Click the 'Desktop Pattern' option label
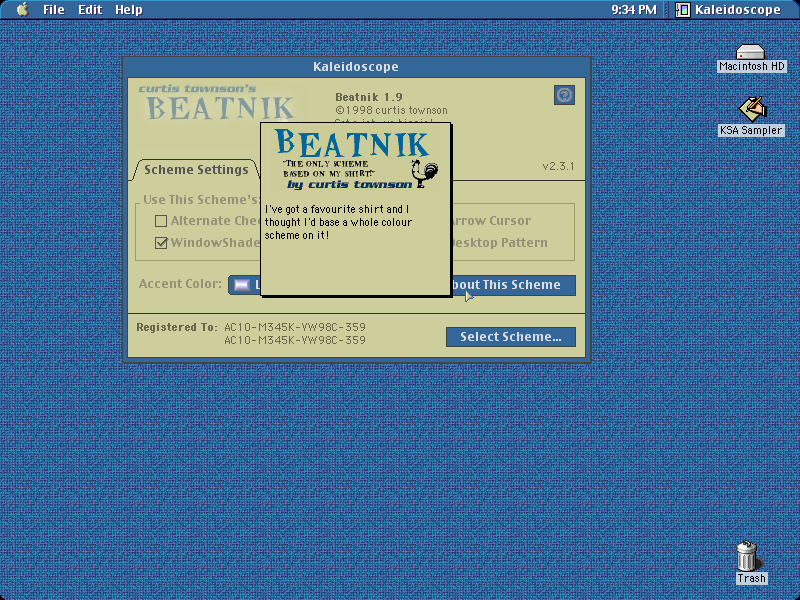800x600 pixels. [500, 243]
